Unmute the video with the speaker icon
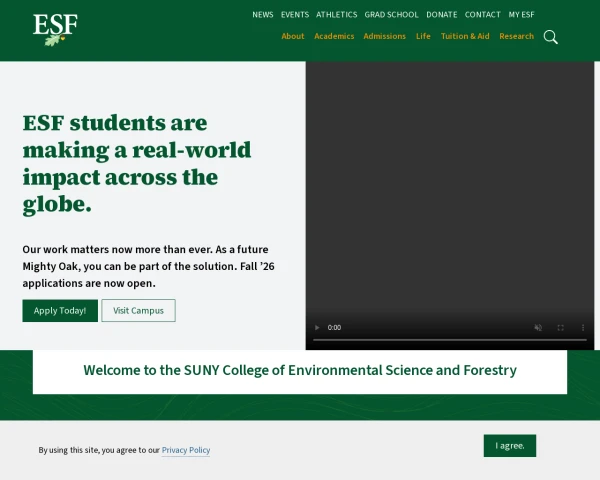The height and width of the screenshot is (480, 600). (x=538, y=328)
